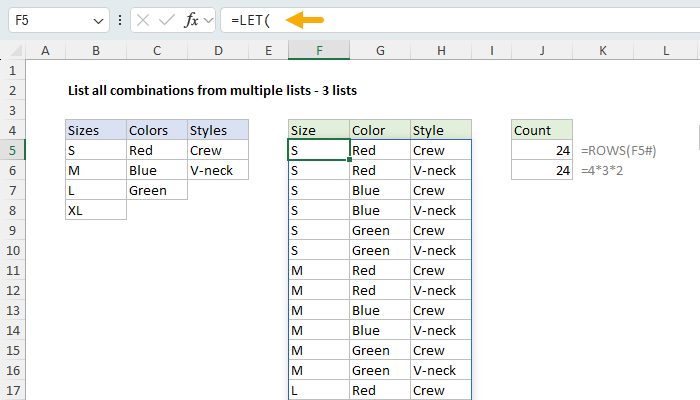Cancel formula entry with the X icon

point(143,20)
